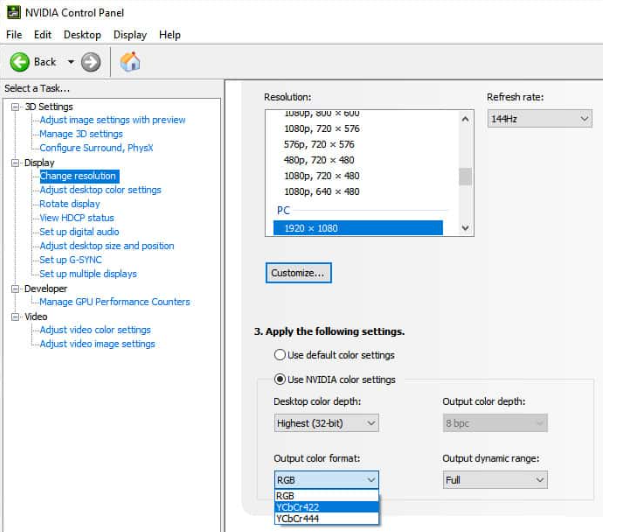Open the Refresh rate 144Hz dropdown
Image resolution: width=619 pixels, height=532 pixels.
(540, 118)
